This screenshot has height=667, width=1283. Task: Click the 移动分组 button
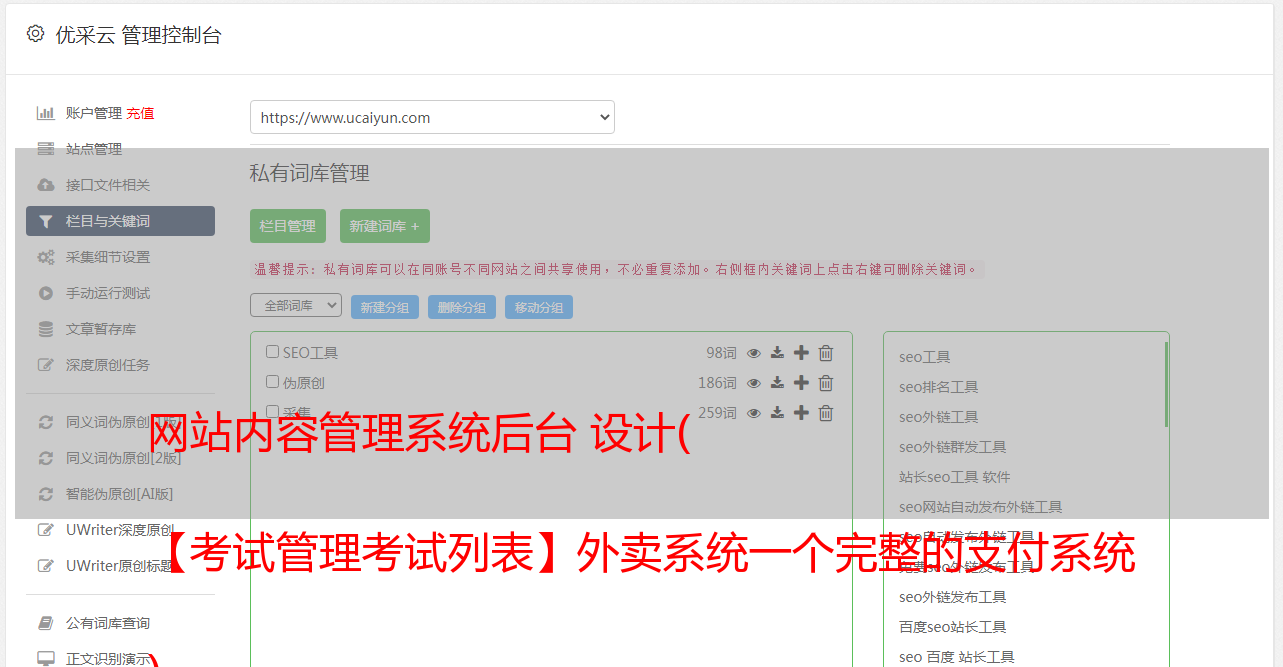coord(539,307)
